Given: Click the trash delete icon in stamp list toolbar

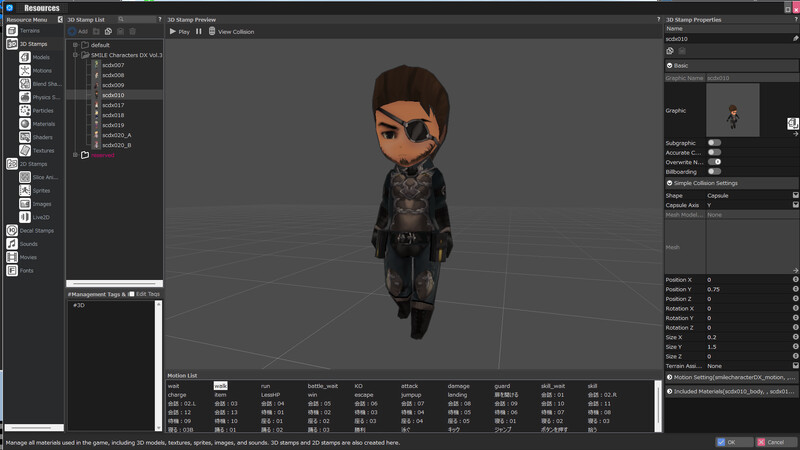Looking at the screenshot, I should [x=133, y=31].
